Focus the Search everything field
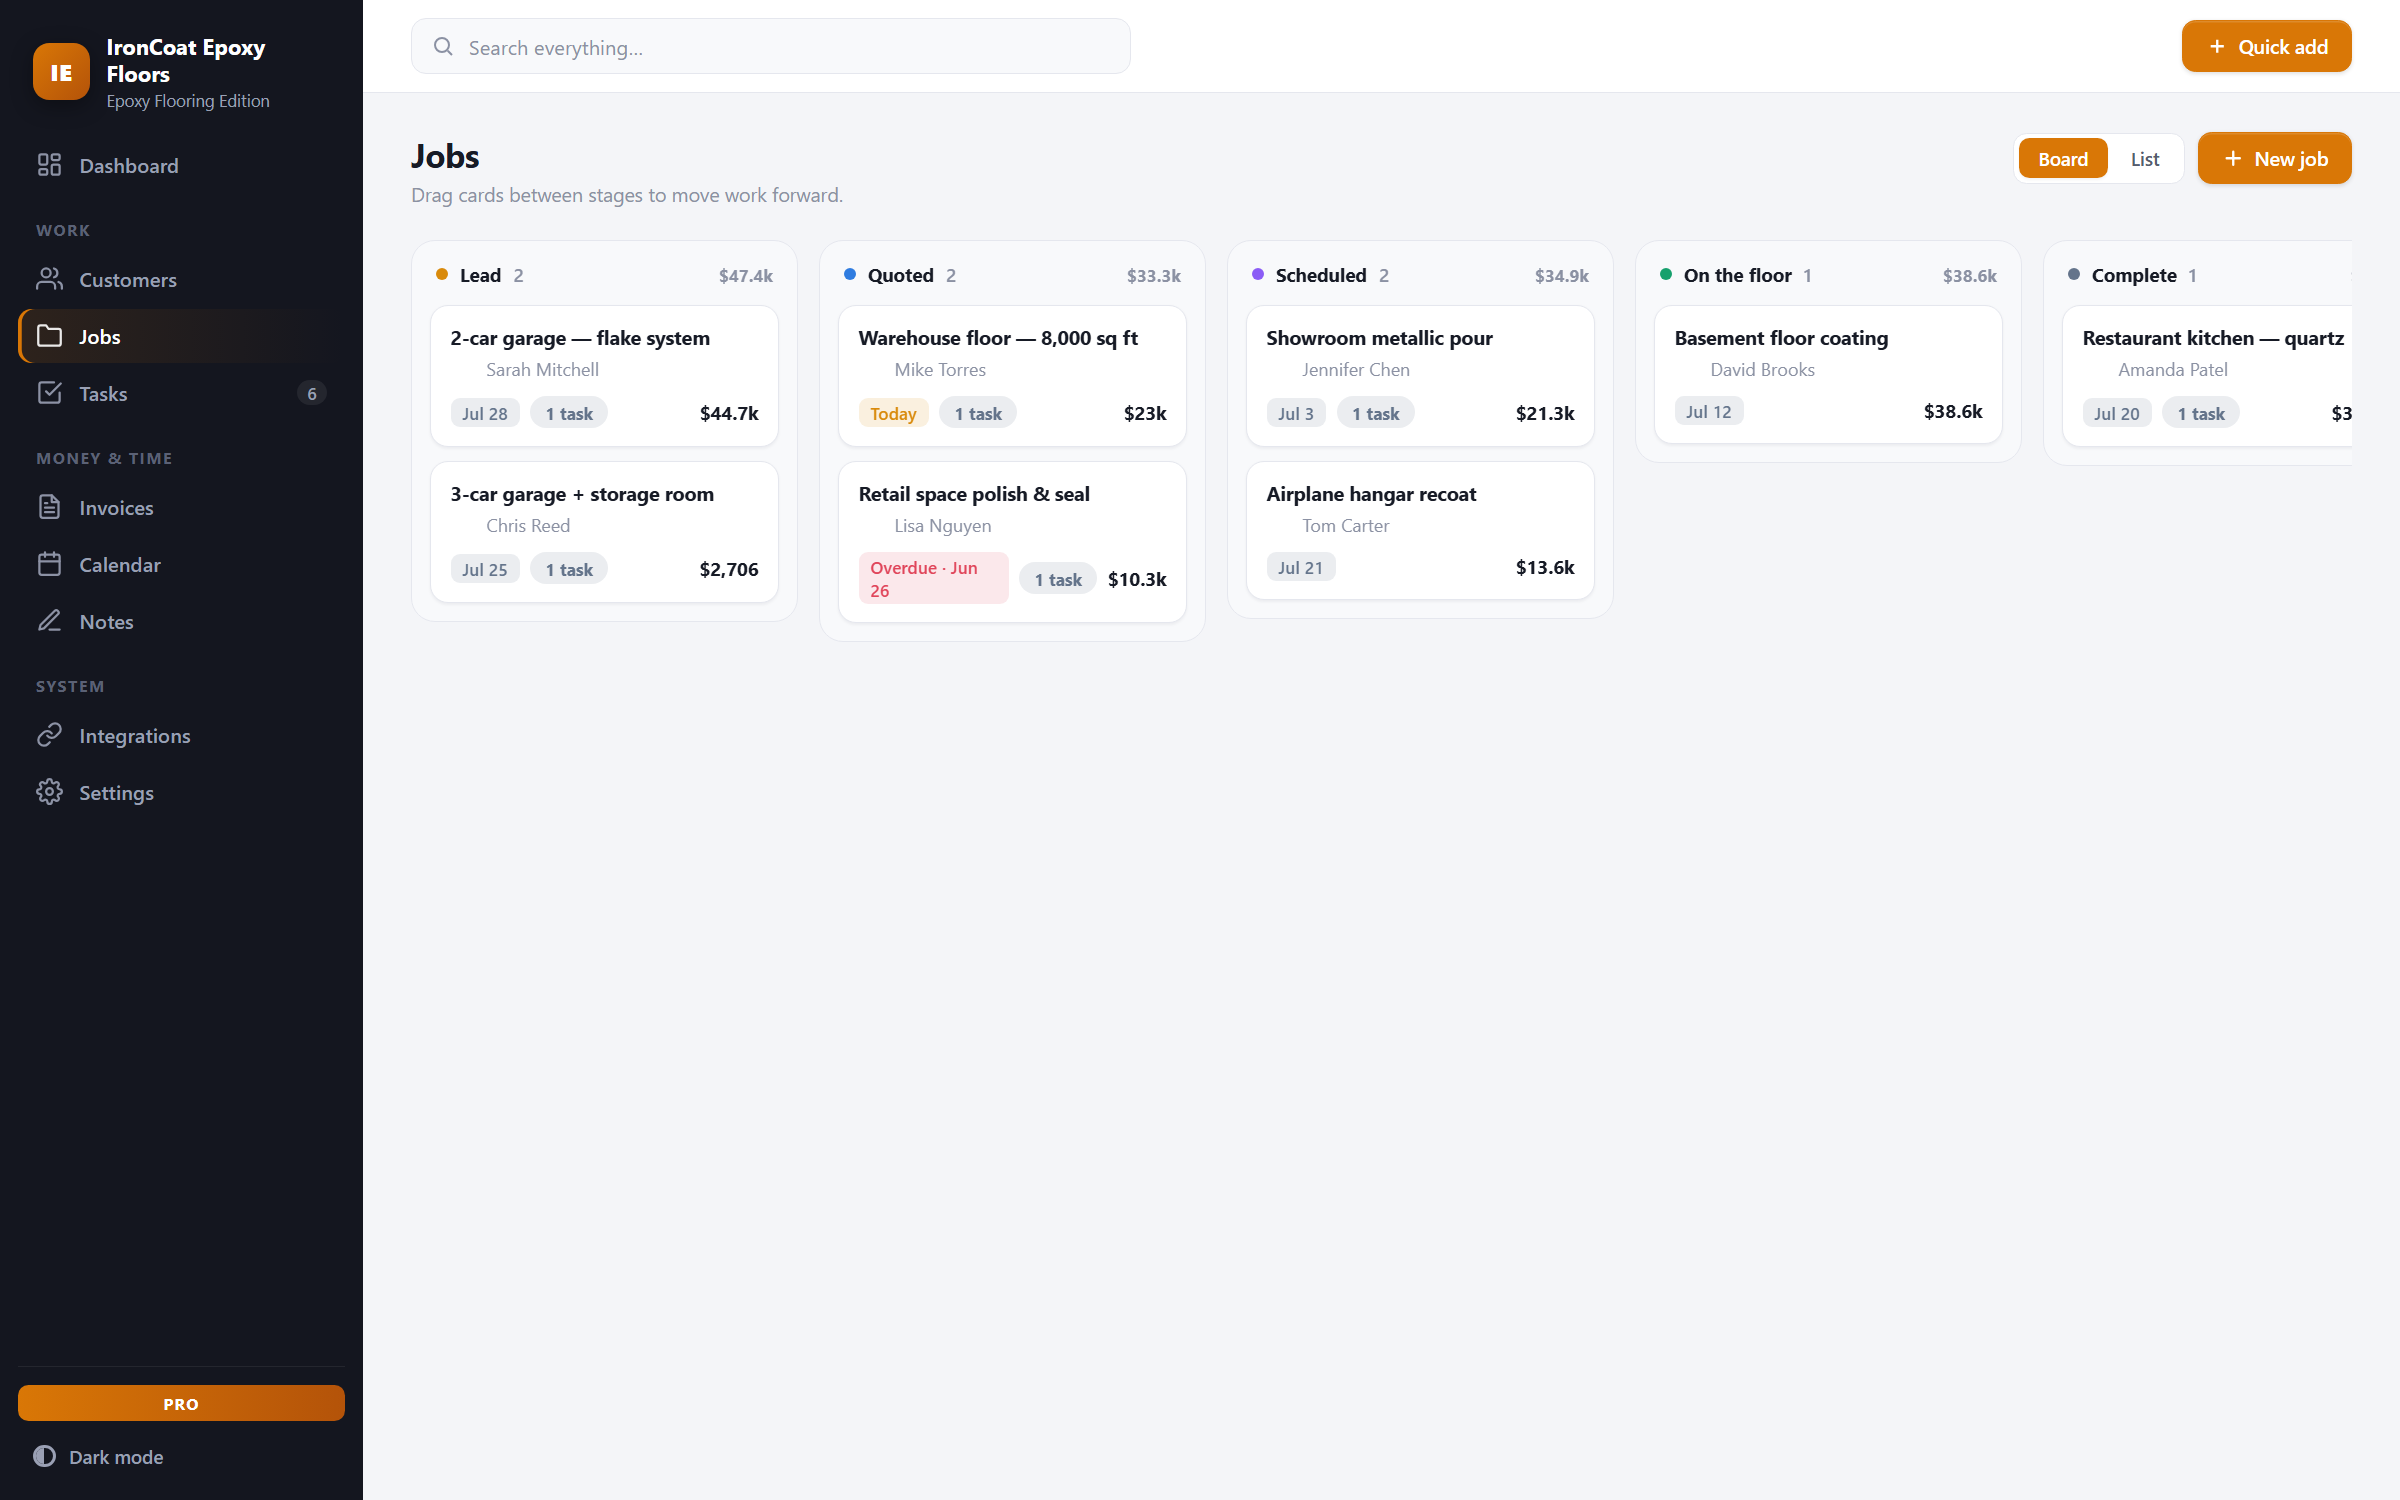The image size is (2400, 1500). (770, 47)
